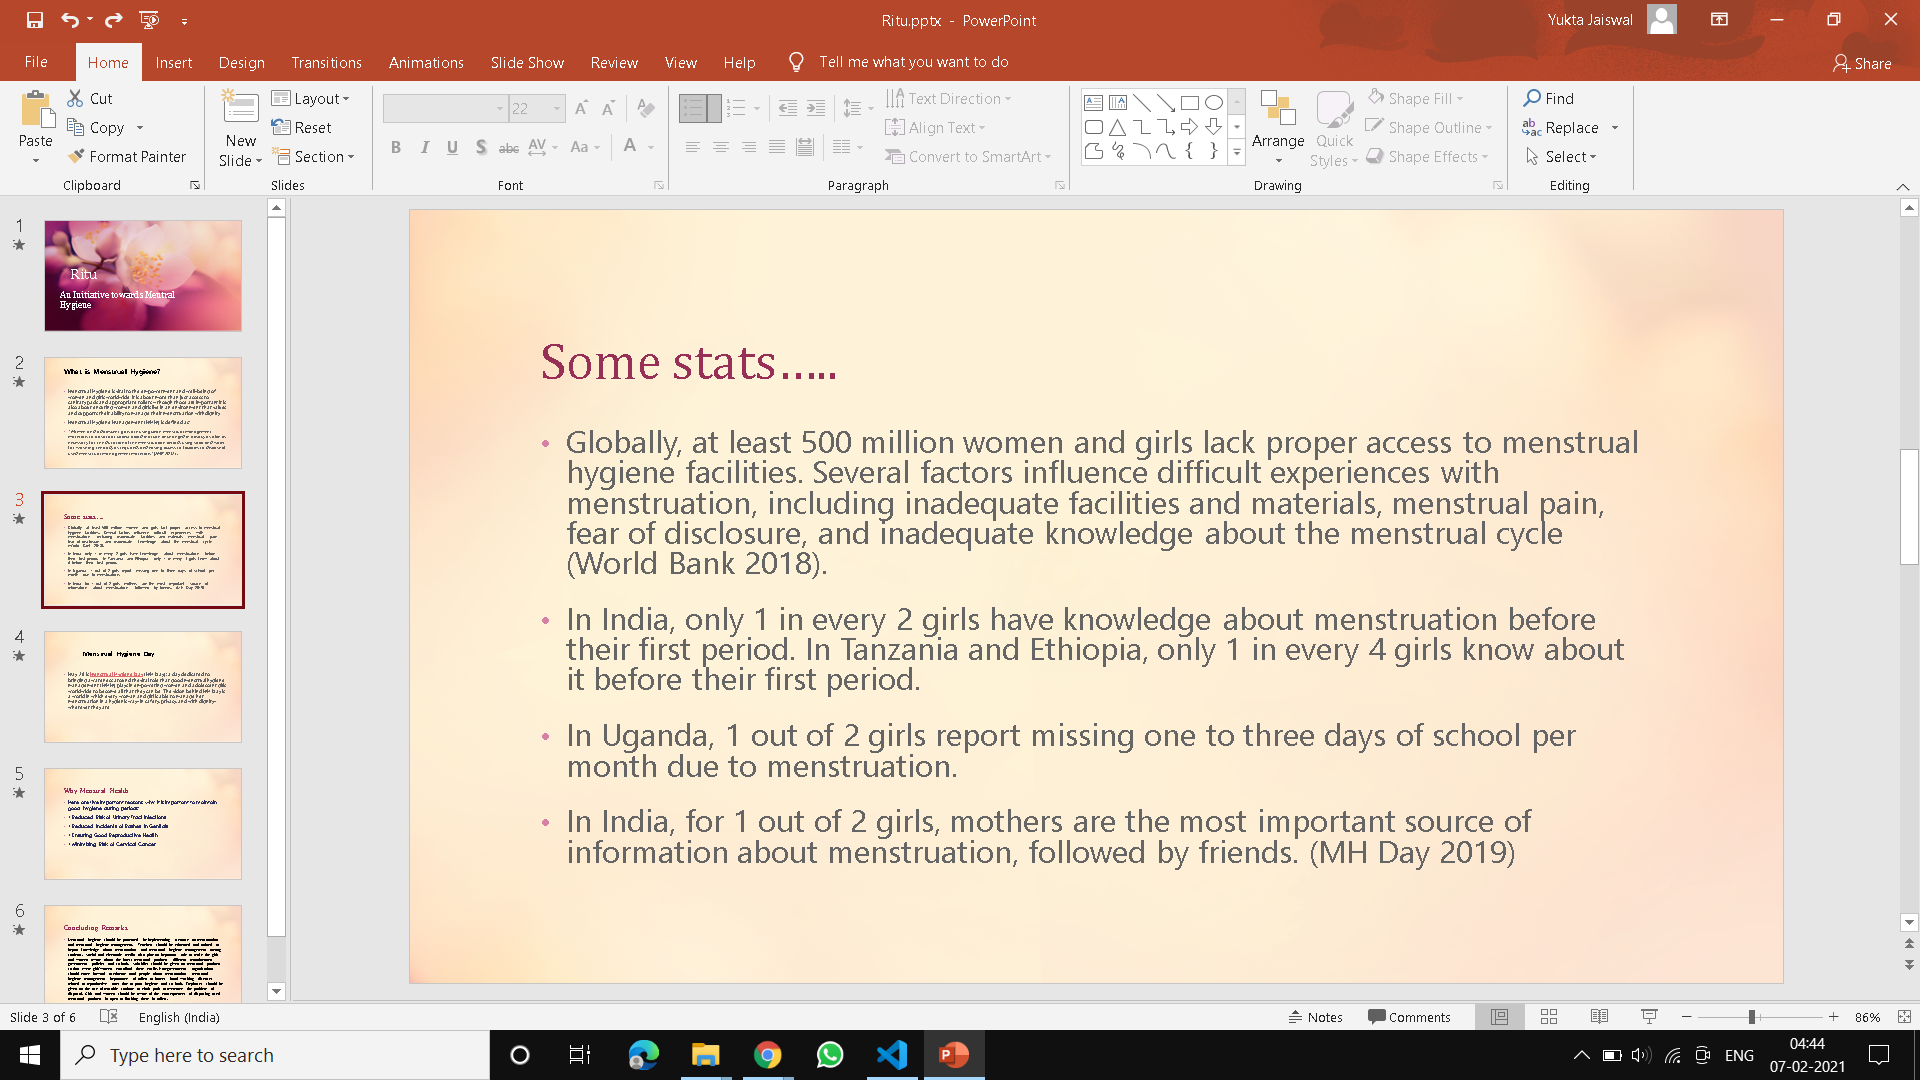Select the Format Painter tool
The image size is (1920, 1080).
tap(127, 157)
